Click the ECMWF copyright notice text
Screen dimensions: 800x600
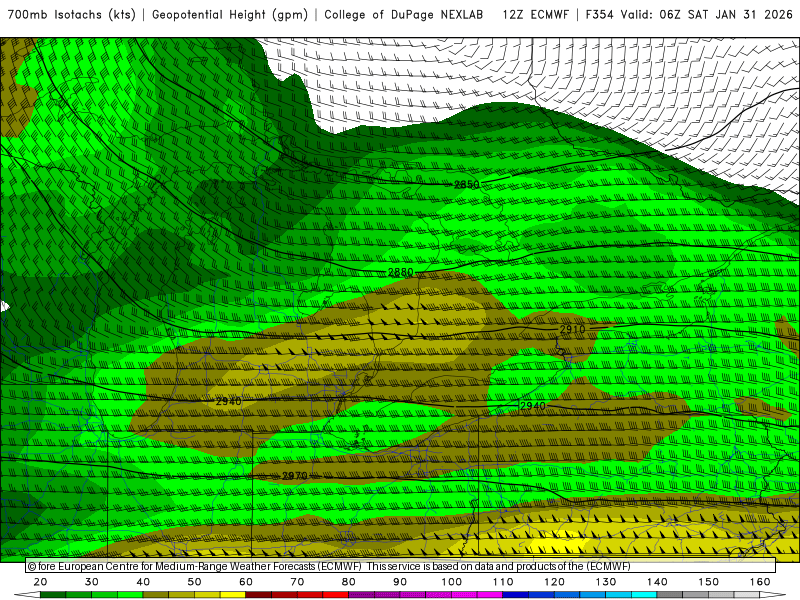pyautogui.click(x=329, y=566)
